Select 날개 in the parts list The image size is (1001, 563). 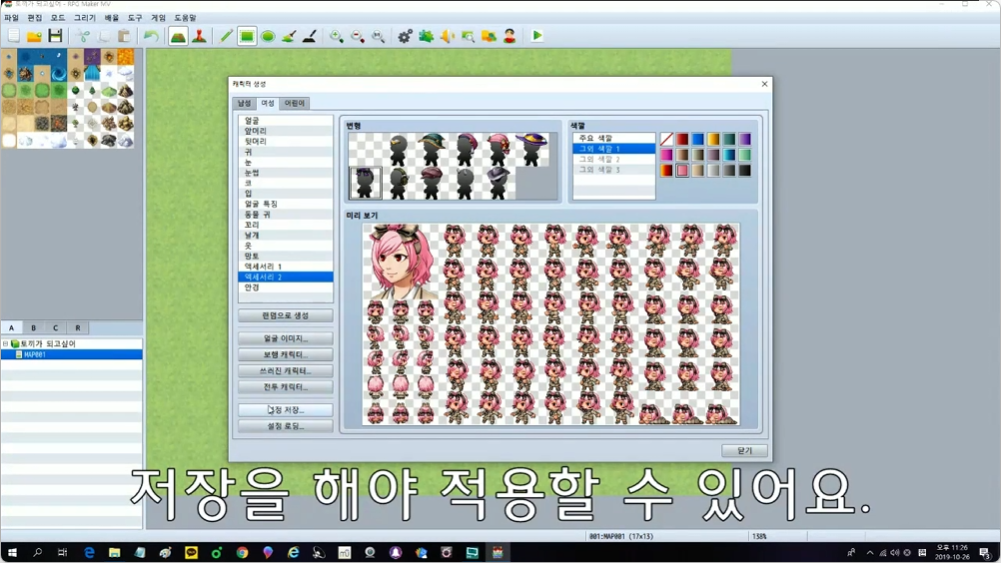point(285,235)
